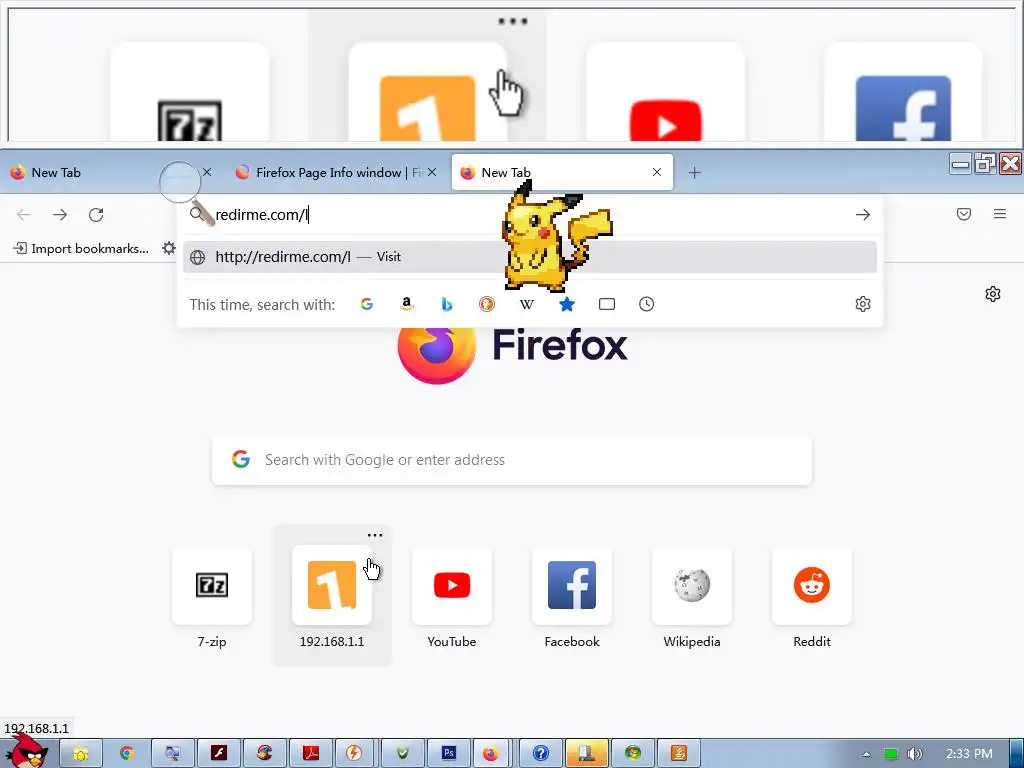Show hidden system tray icons arrow
Viewport: 1024px width, 768px height.
coord(867,754)
